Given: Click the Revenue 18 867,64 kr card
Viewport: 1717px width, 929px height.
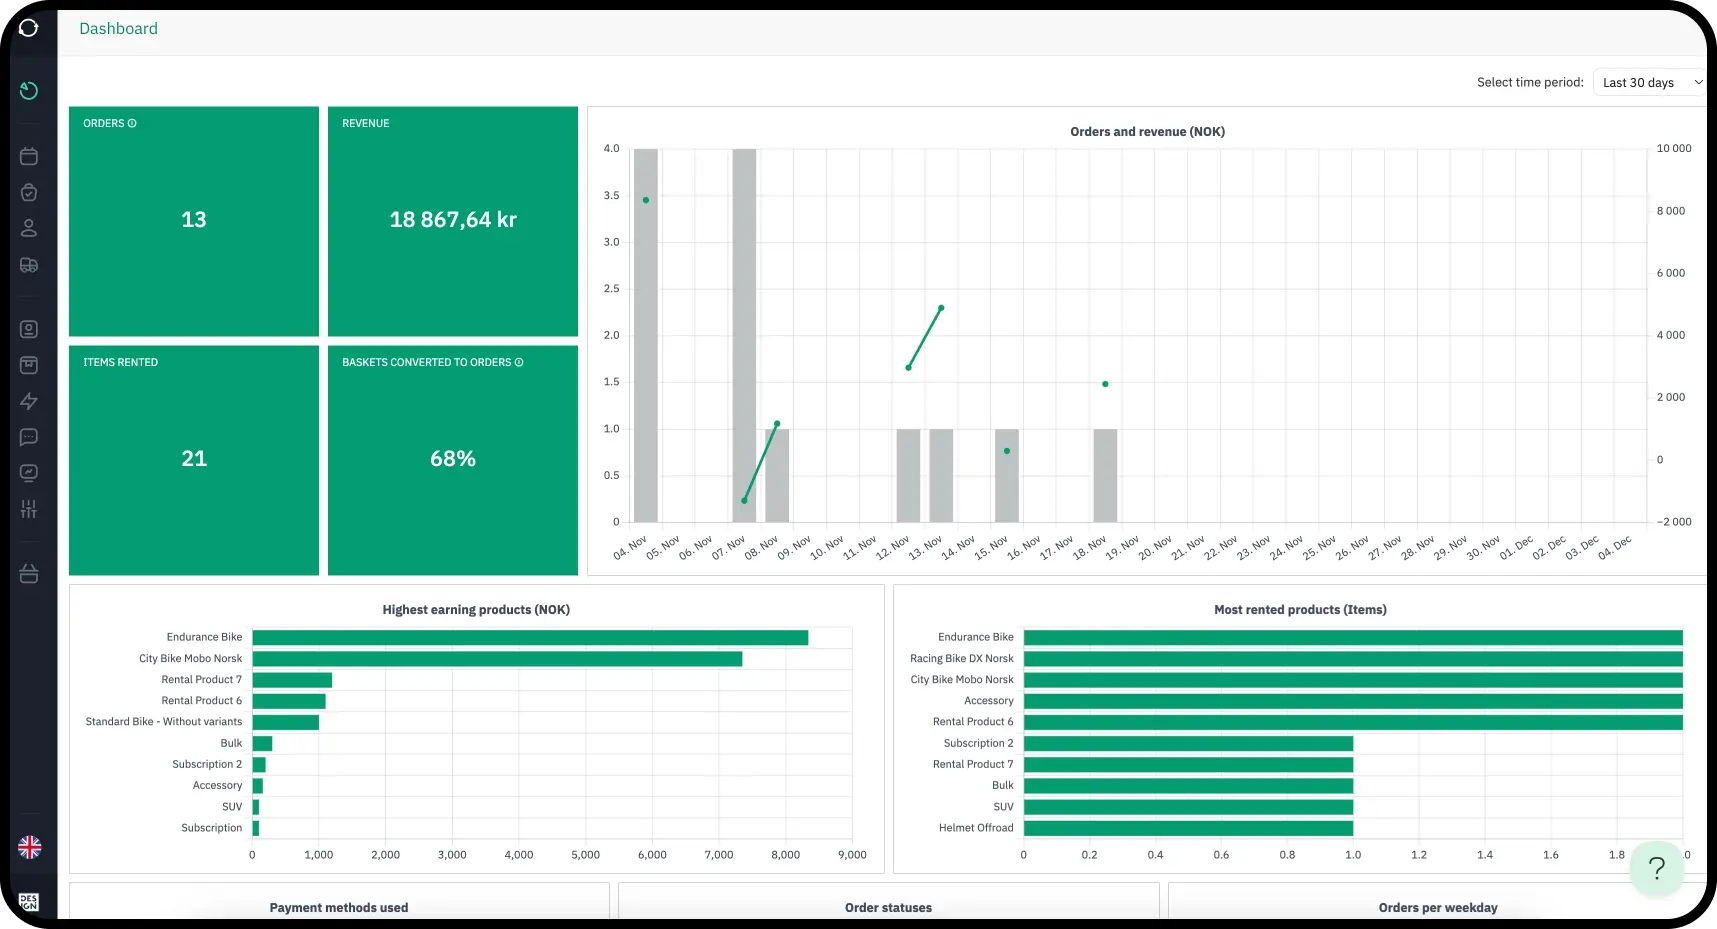Looking at the screenshot, I should point(453,221).
